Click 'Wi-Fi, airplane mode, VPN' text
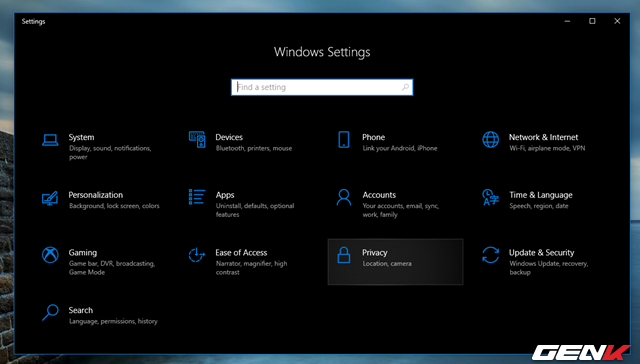The image size is (640, 364). coord(547,148)
